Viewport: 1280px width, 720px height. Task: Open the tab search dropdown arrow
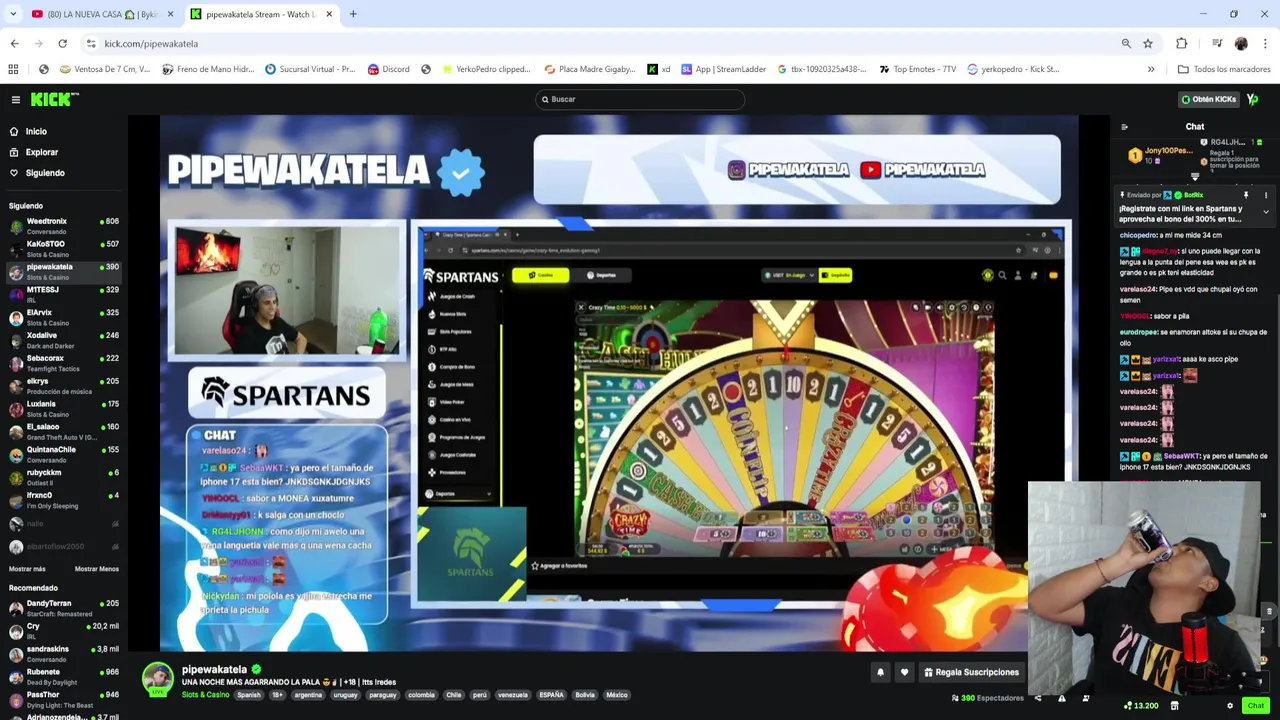(x=13, y=14)
